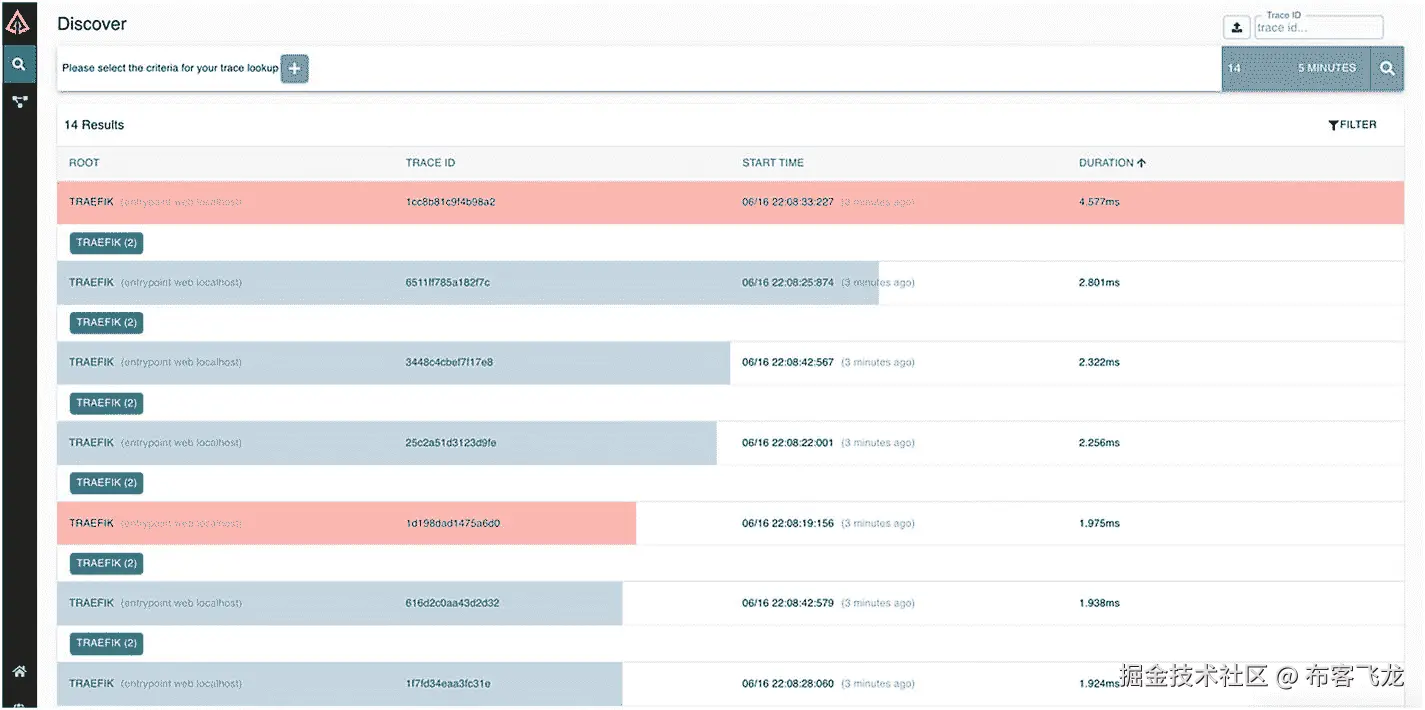Click the home icon in the sidebar
Viewport: 1425px width, 710px height.
coord(19,671)
